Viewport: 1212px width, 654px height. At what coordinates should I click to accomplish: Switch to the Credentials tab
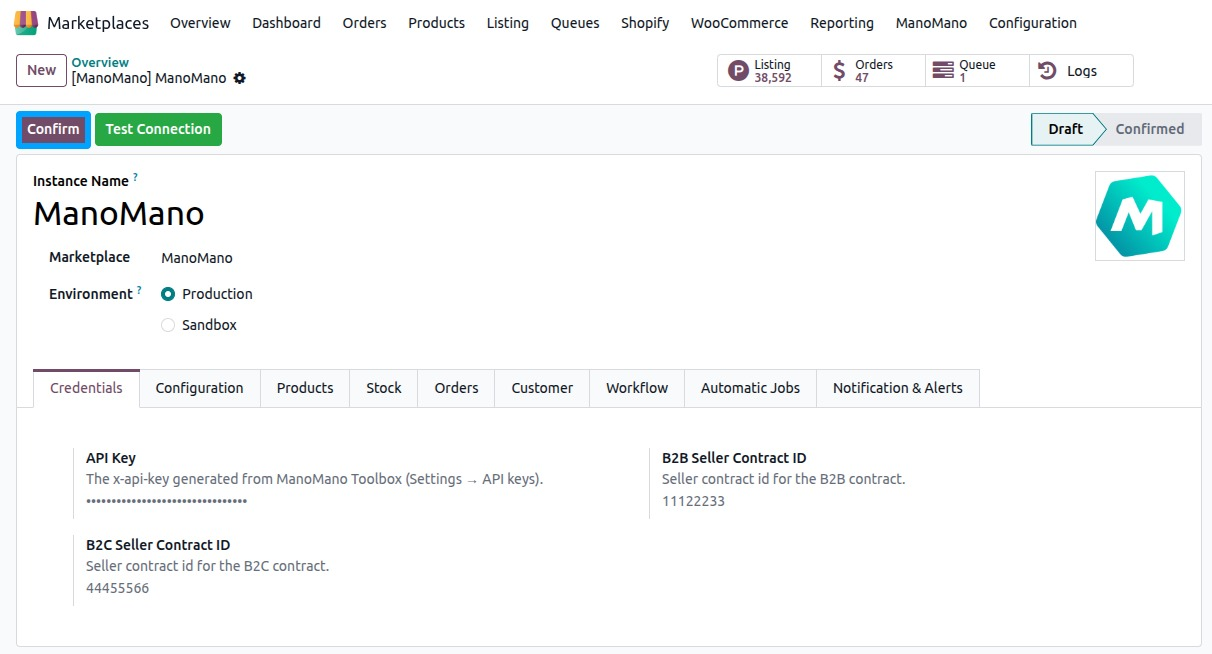(x=86, y=388)
